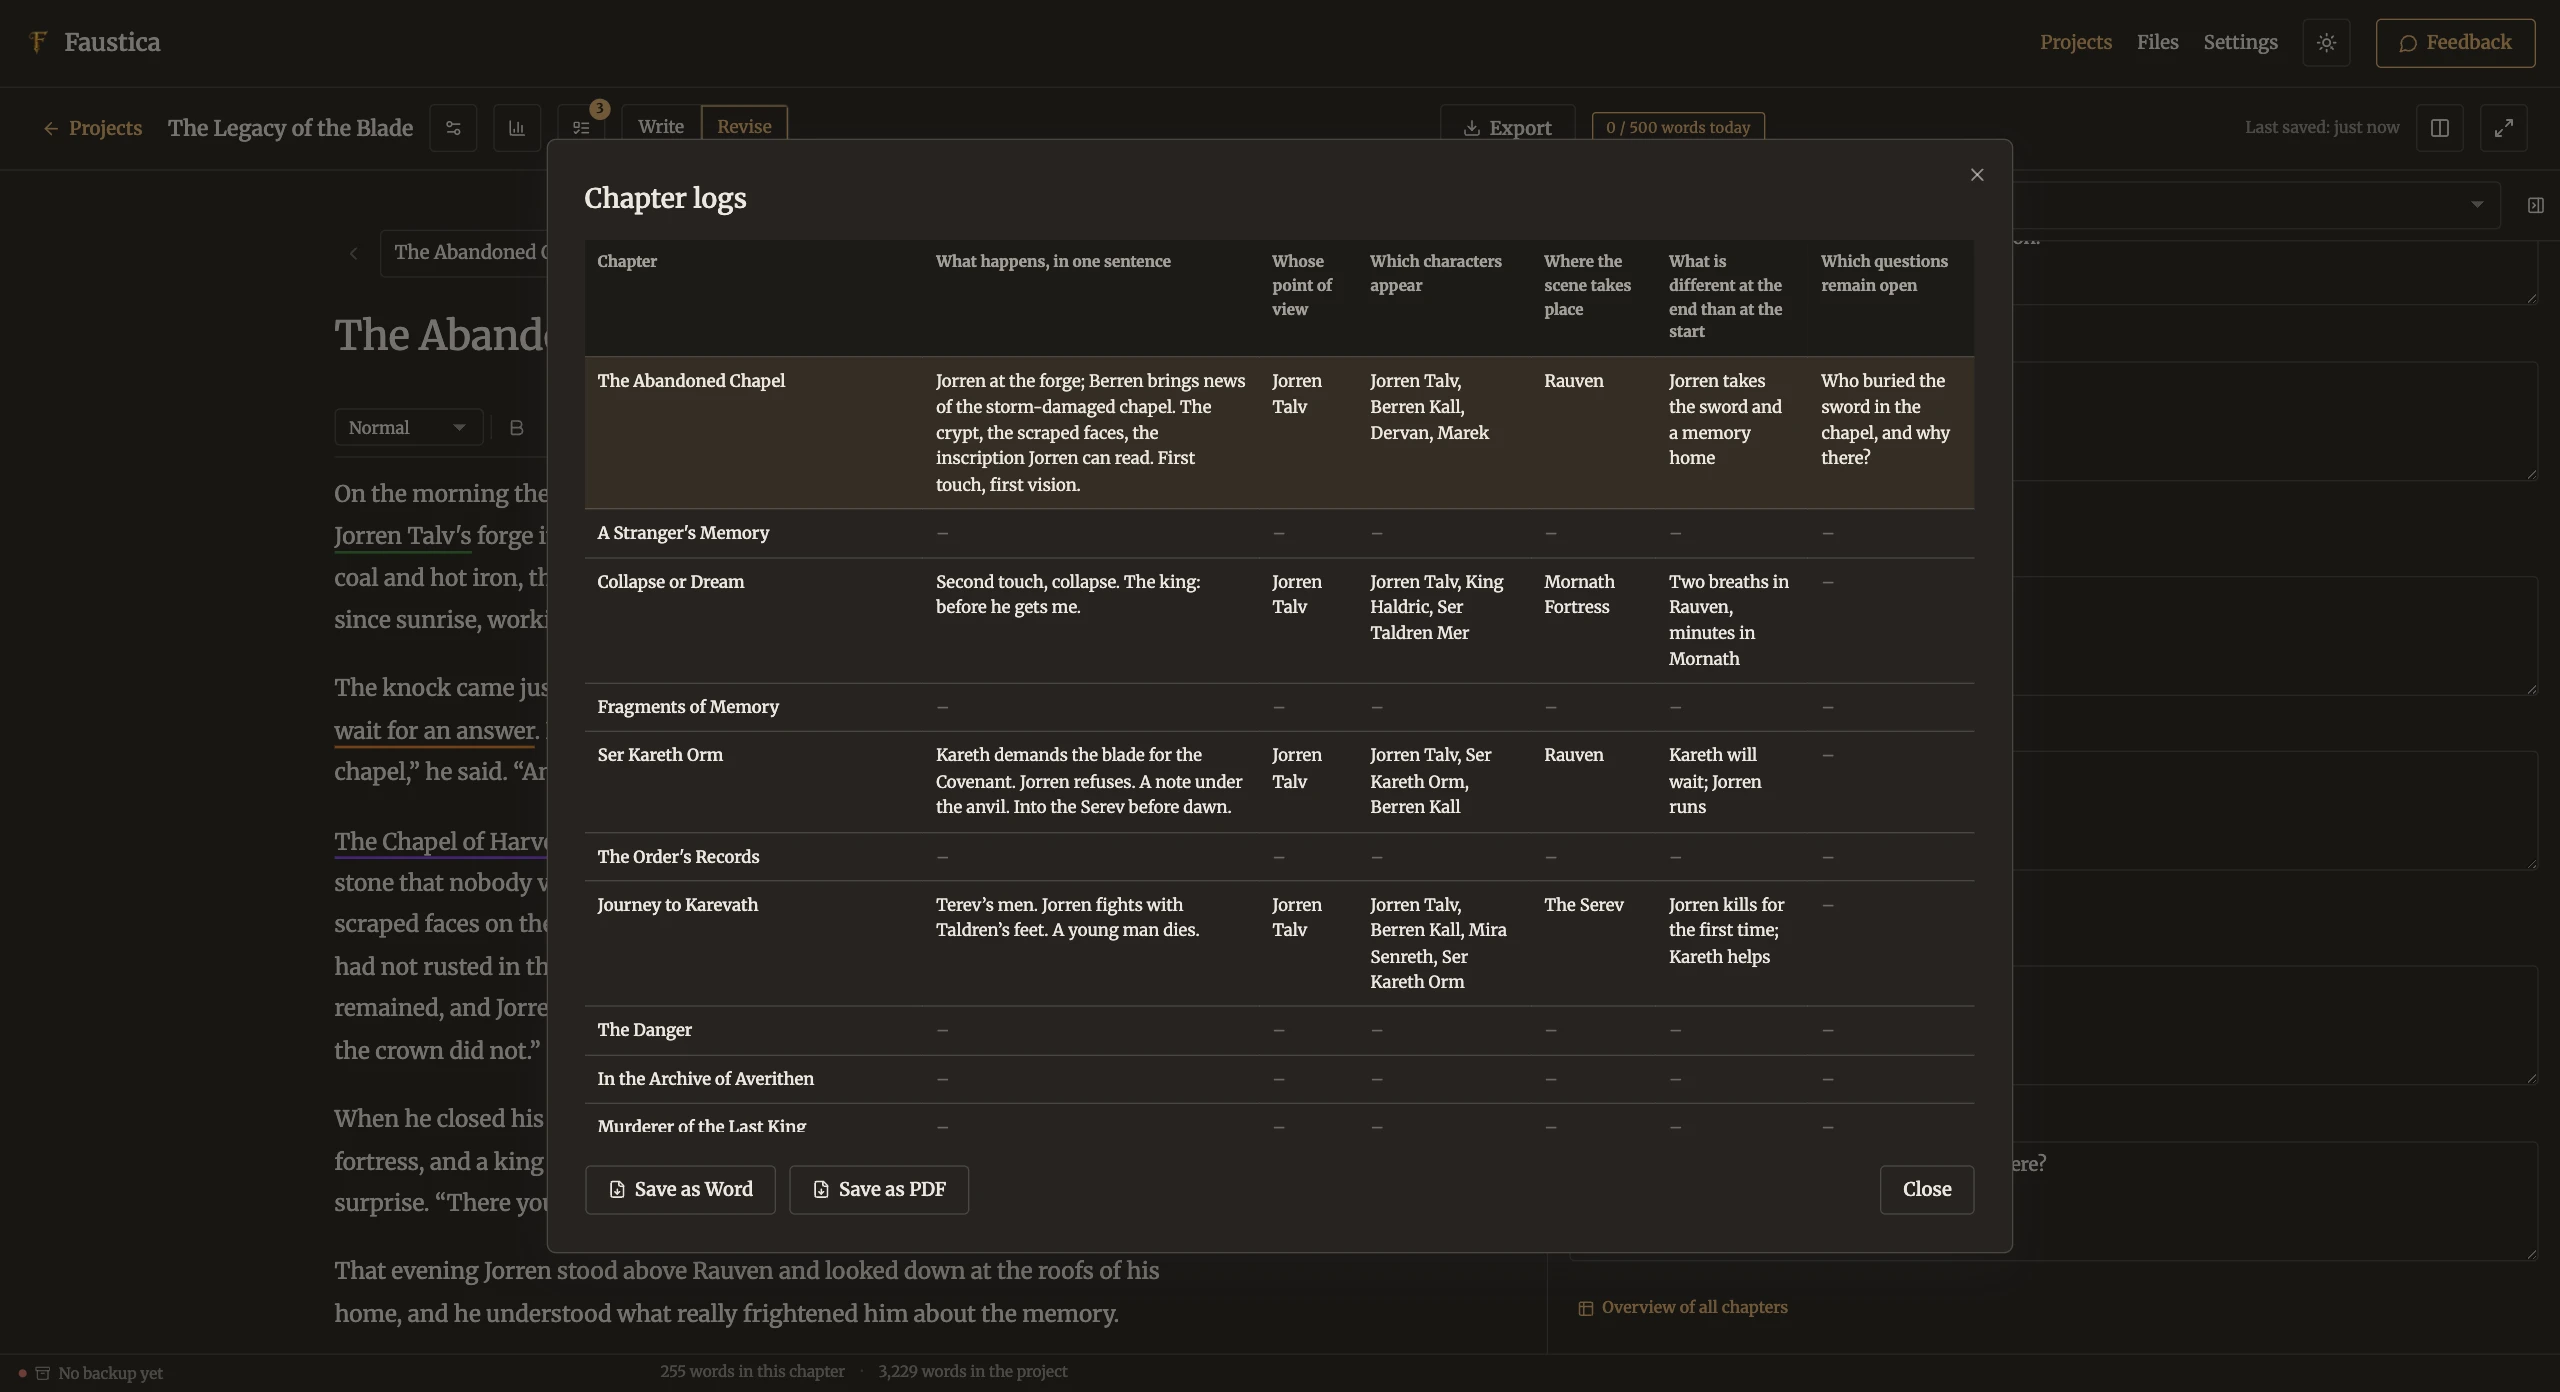
Task: Click the Faustica logo icon
Action: click(38, 42)
